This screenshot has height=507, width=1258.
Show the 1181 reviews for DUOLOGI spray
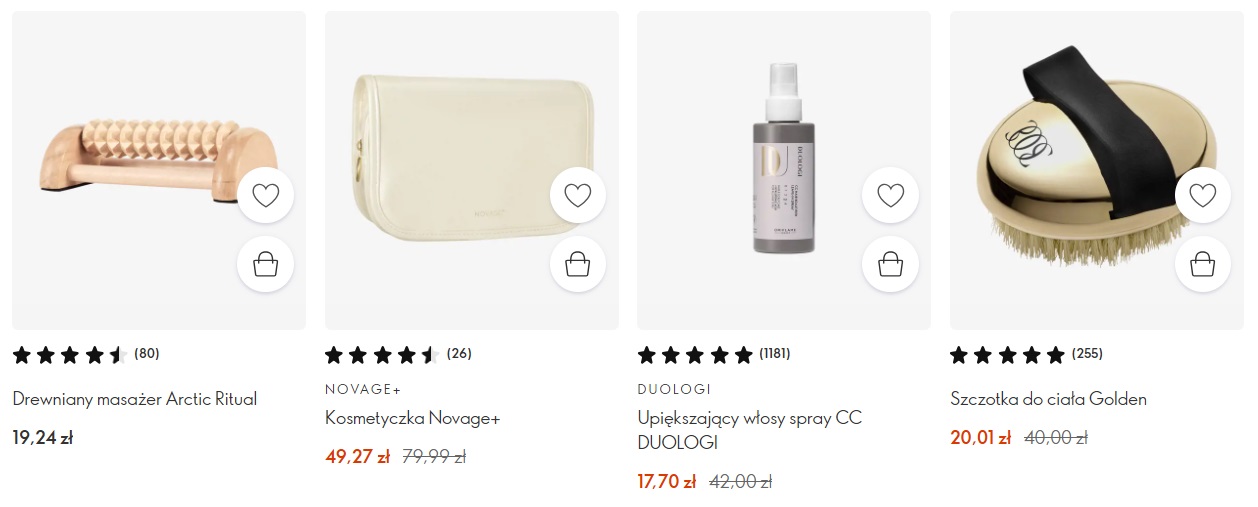click(x=714, y=354)
